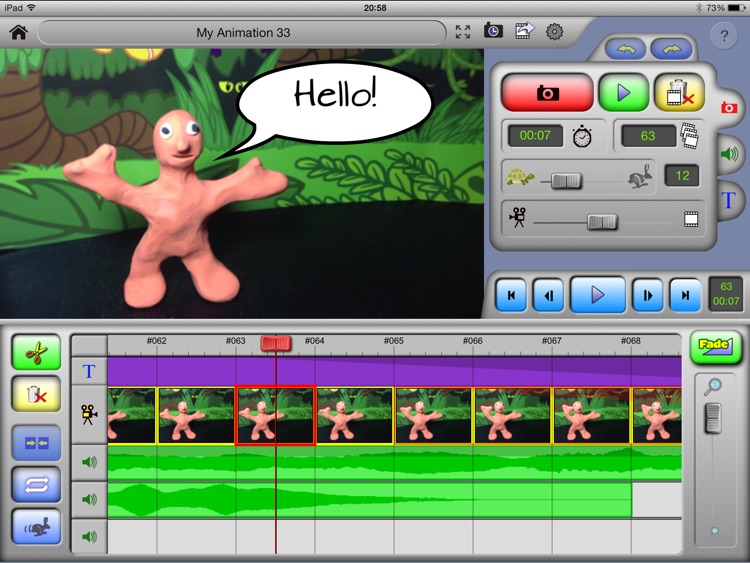Mute the second audio track
The height and width of the screenshot is (563, 750).
click(x=89, y=499)
